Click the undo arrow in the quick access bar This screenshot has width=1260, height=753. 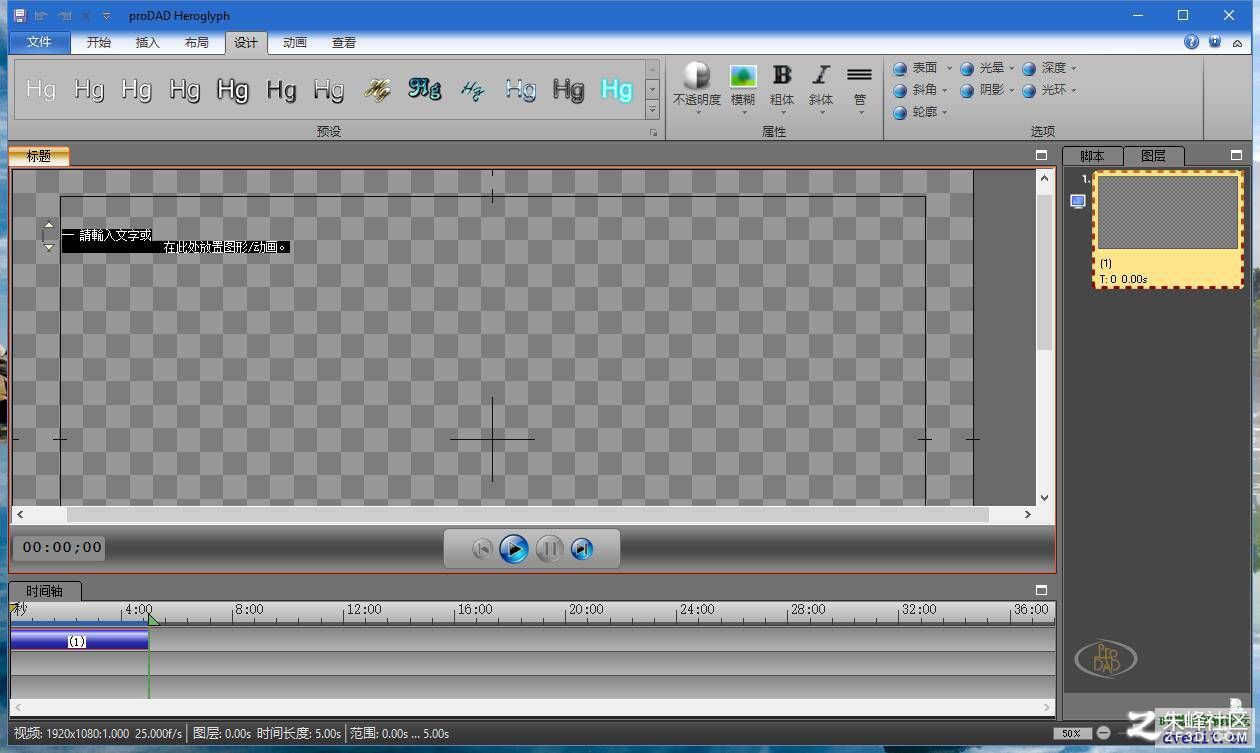click(x=41, y=15)
